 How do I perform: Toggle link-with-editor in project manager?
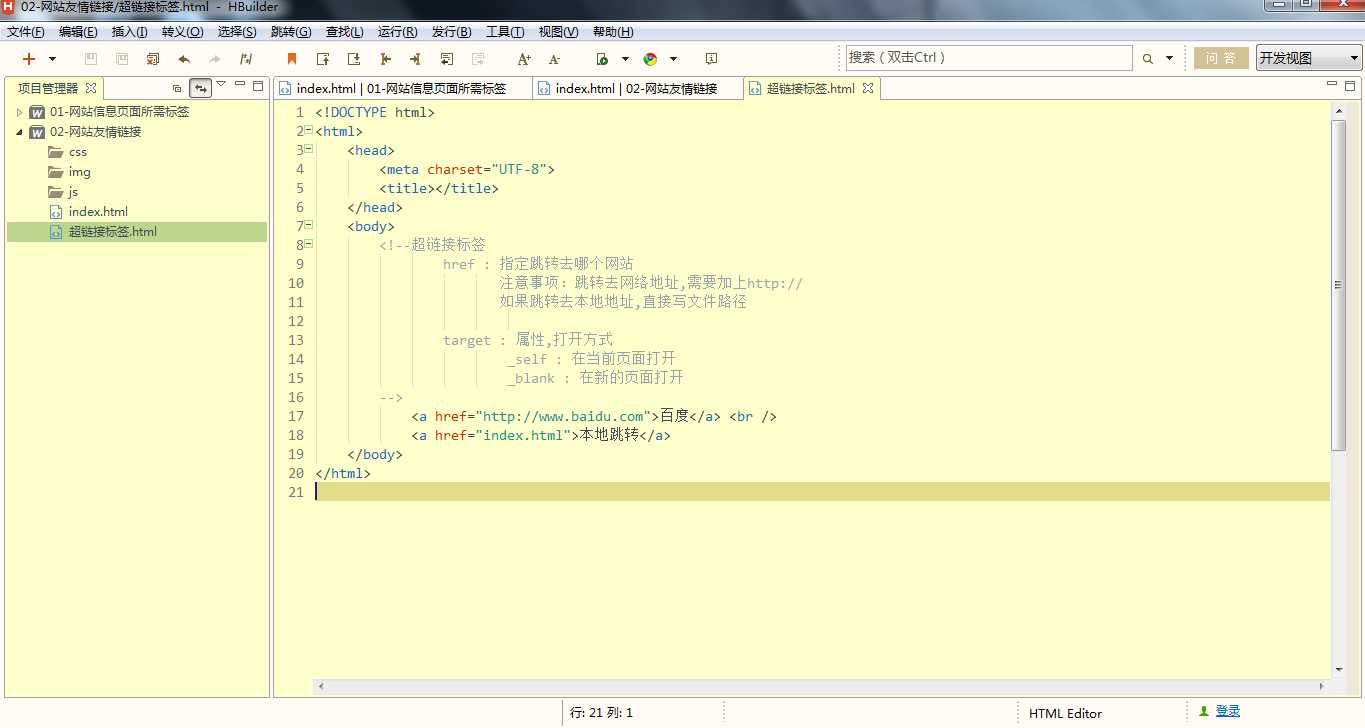[x=201, y=88]
